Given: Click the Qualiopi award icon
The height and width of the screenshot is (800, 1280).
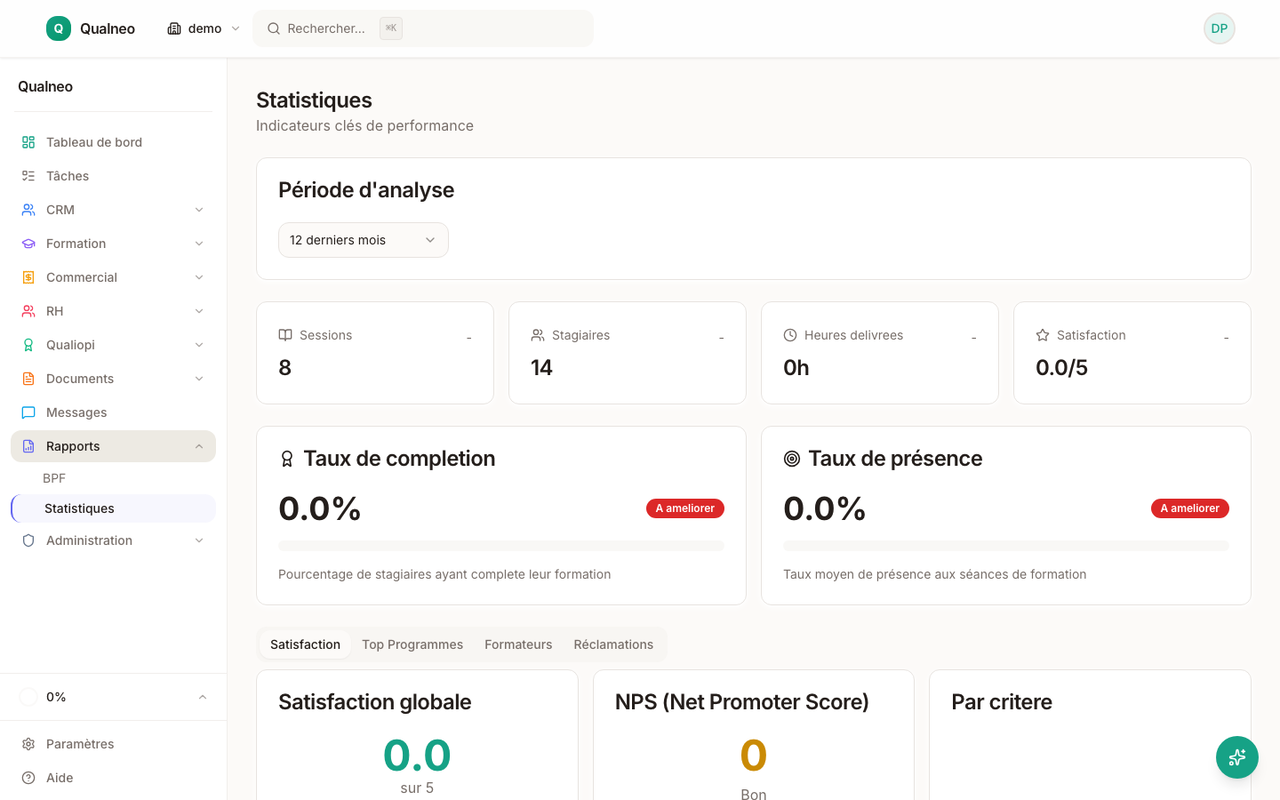Looking at the screenshot, I should point(28,345).
